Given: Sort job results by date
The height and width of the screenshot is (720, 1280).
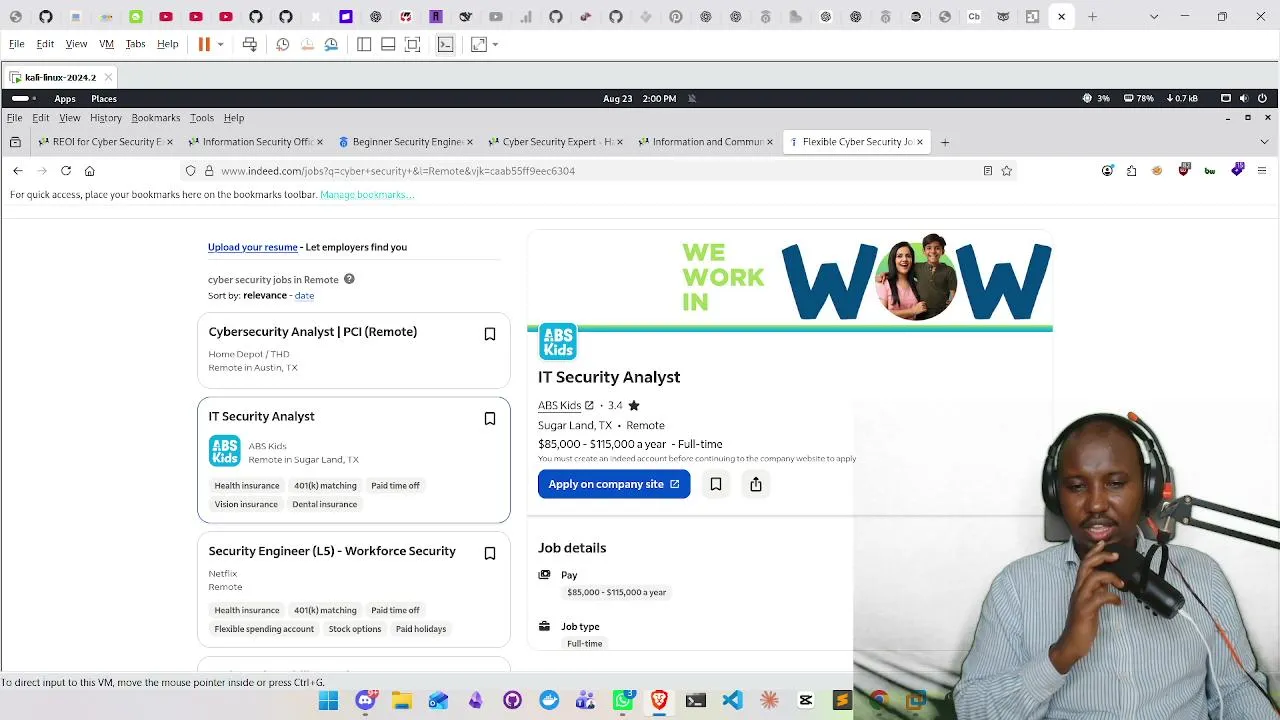Looking at the screenshot, I should (x=304, y=296).
